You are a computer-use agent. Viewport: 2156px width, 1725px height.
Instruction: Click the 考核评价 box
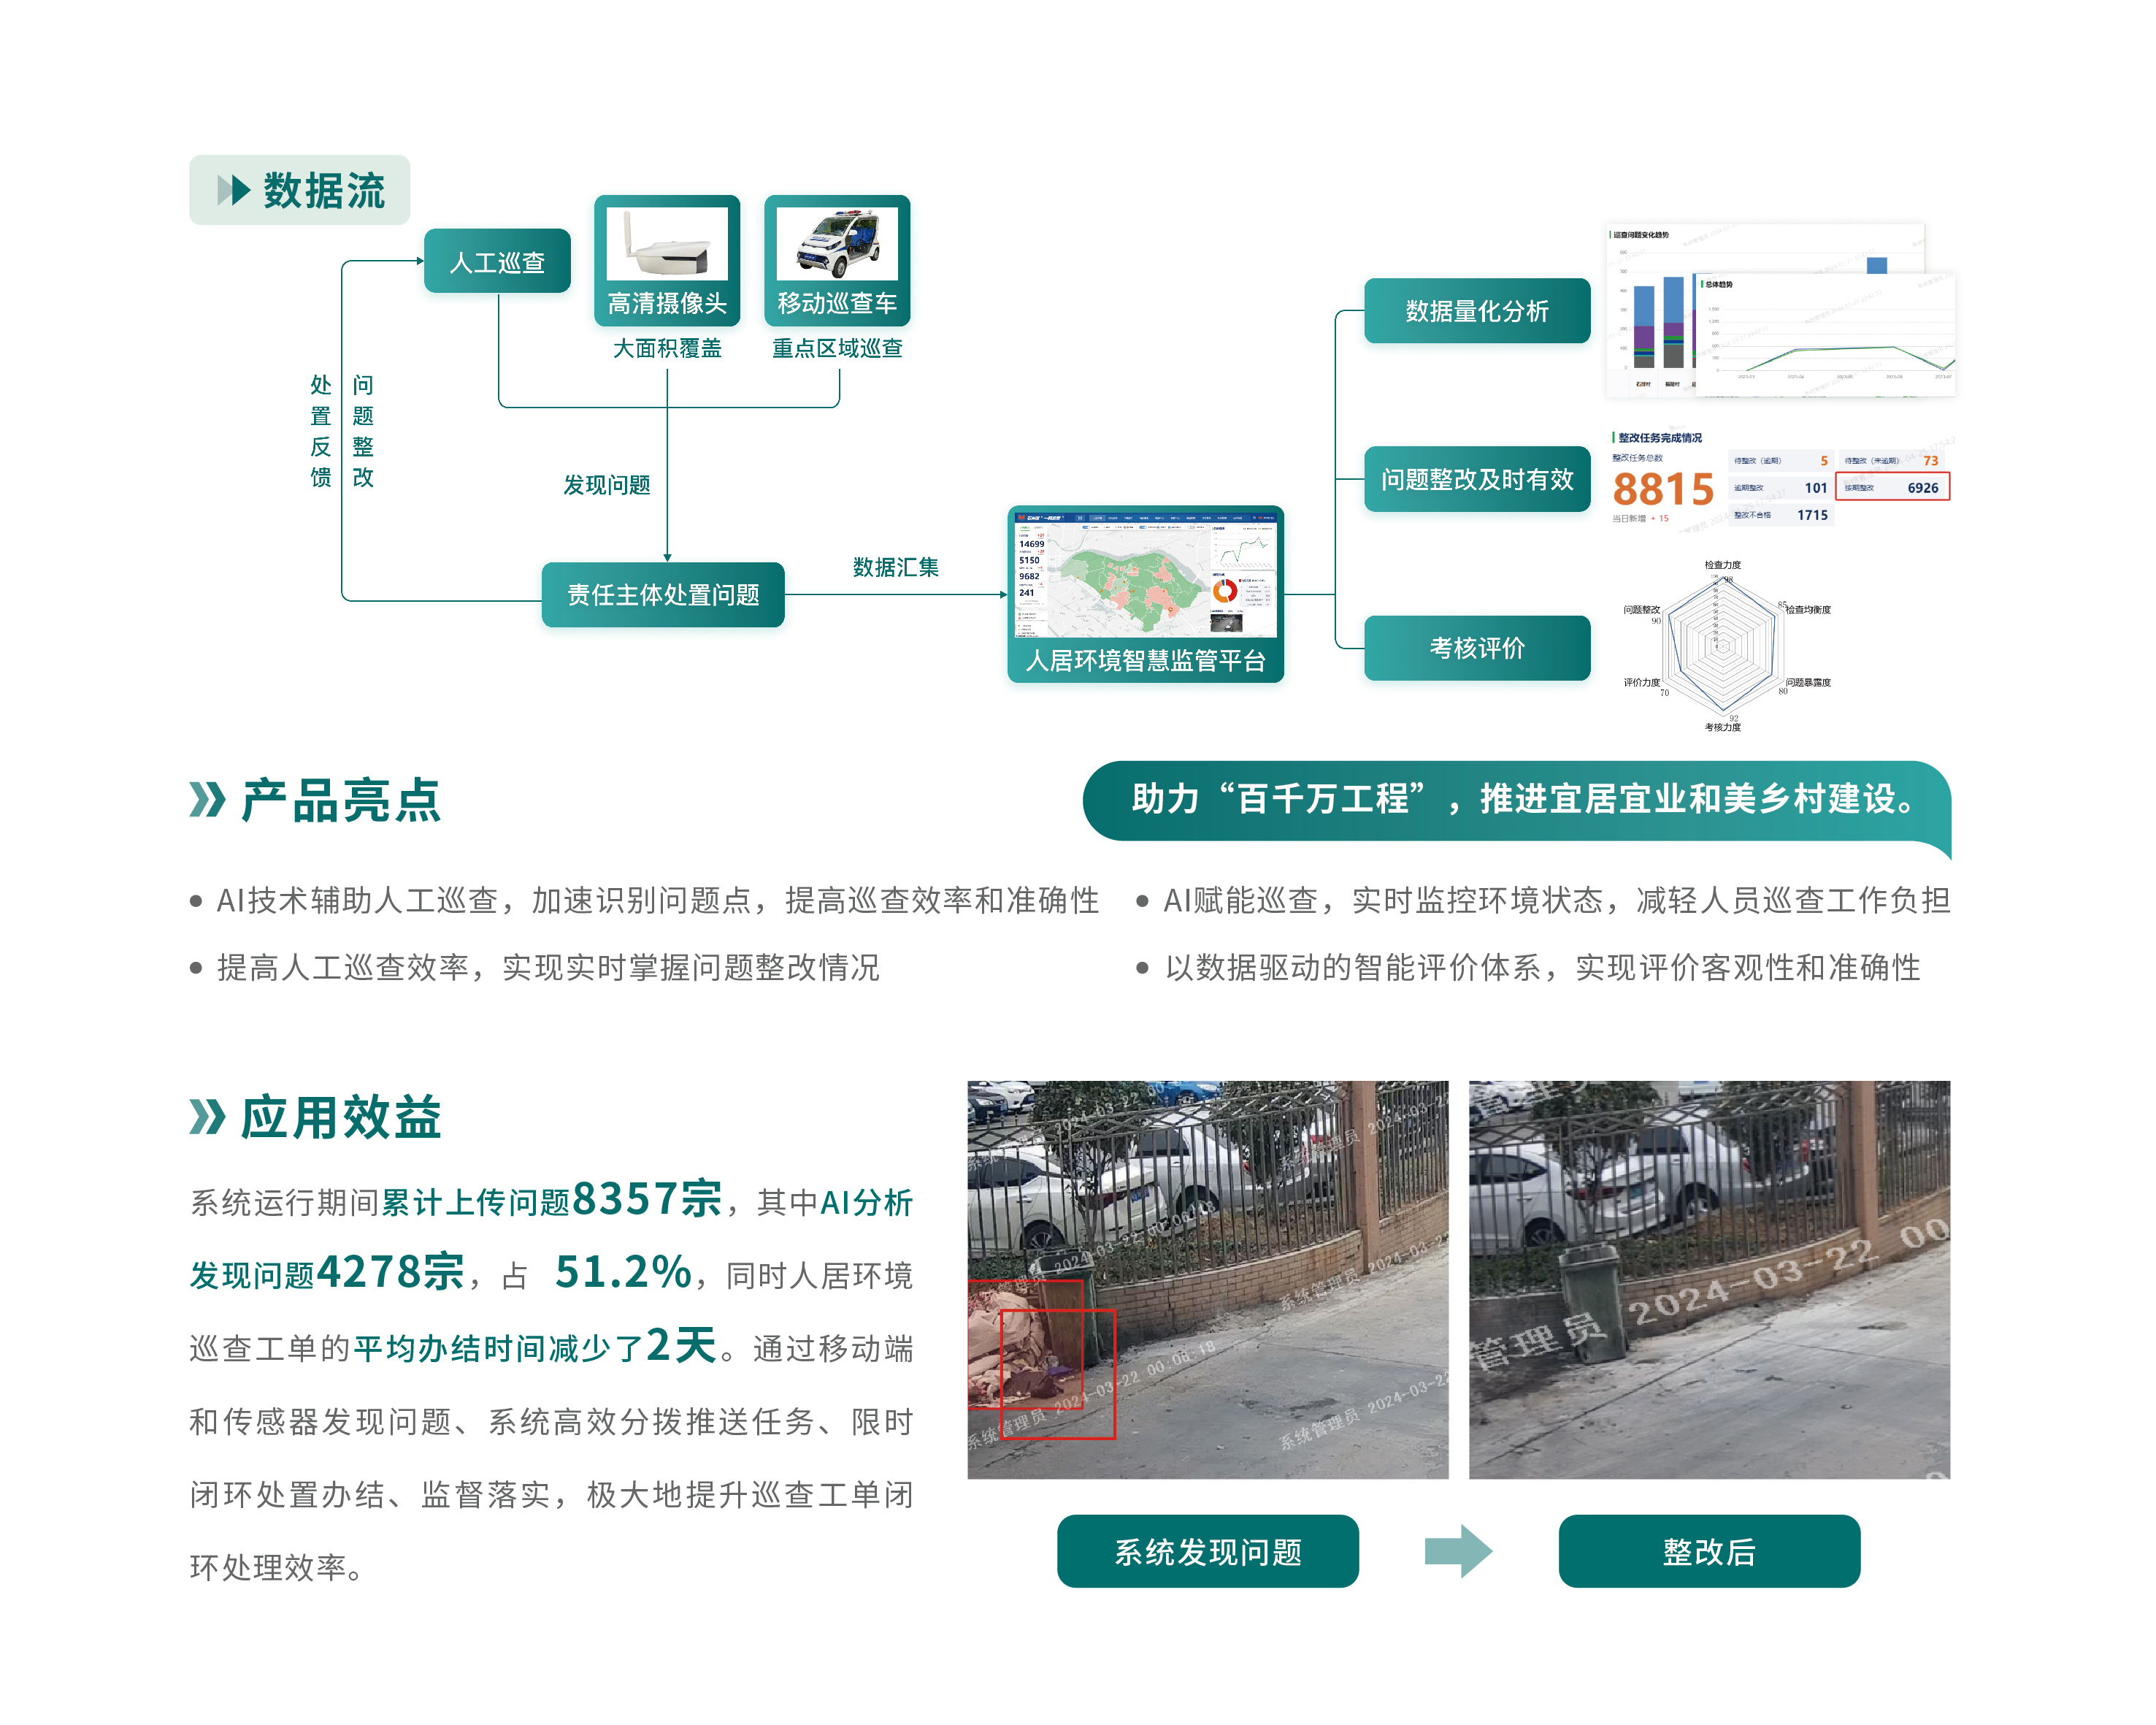pyautogui.click(x=1477, y=648)
